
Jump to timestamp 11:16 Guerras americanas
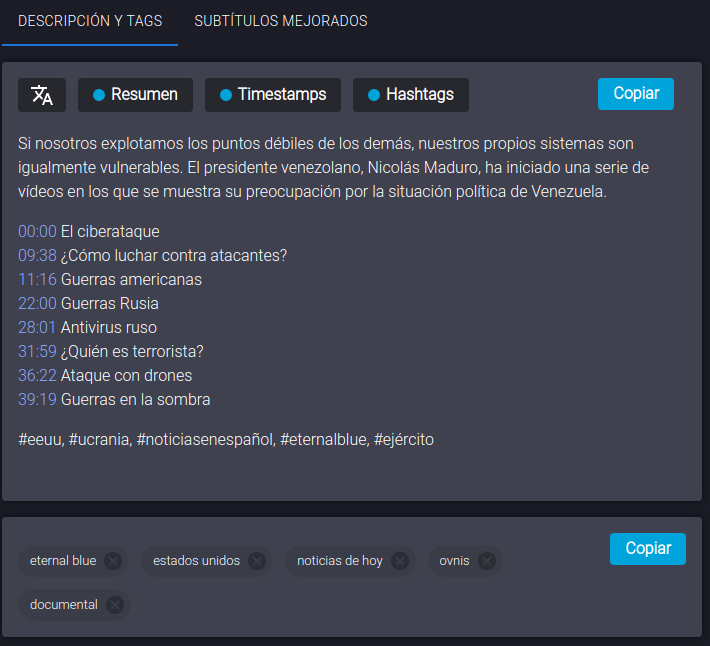[x=37, y=280]
